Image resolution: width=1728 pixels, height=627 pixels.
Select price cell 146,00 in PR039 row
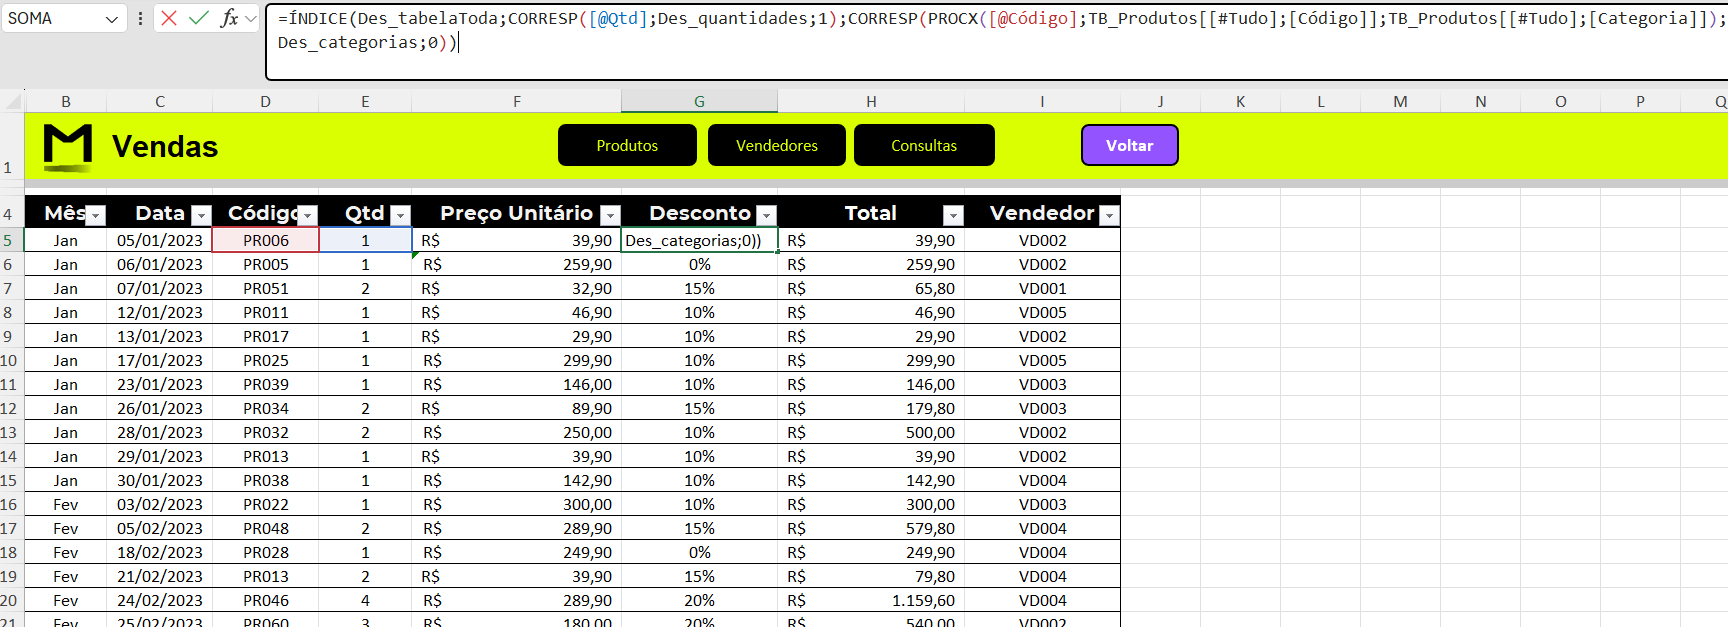click(516, 384)
